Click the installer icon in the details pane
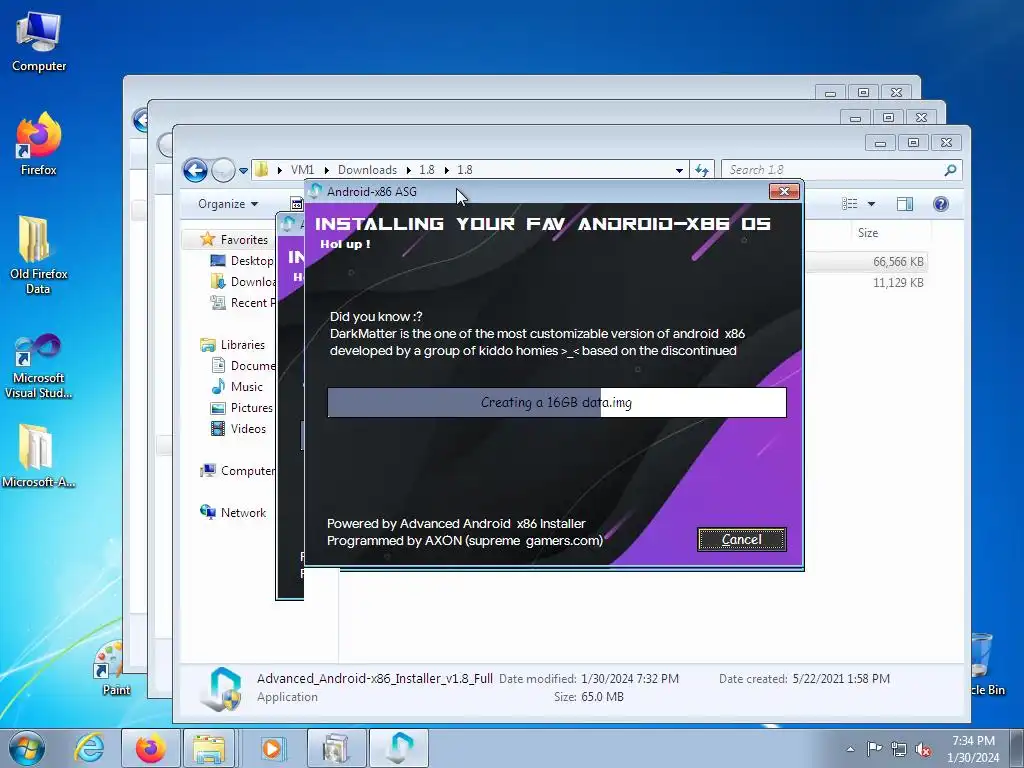The width and height of the screenshot is (1024, 768). [221, 688]
